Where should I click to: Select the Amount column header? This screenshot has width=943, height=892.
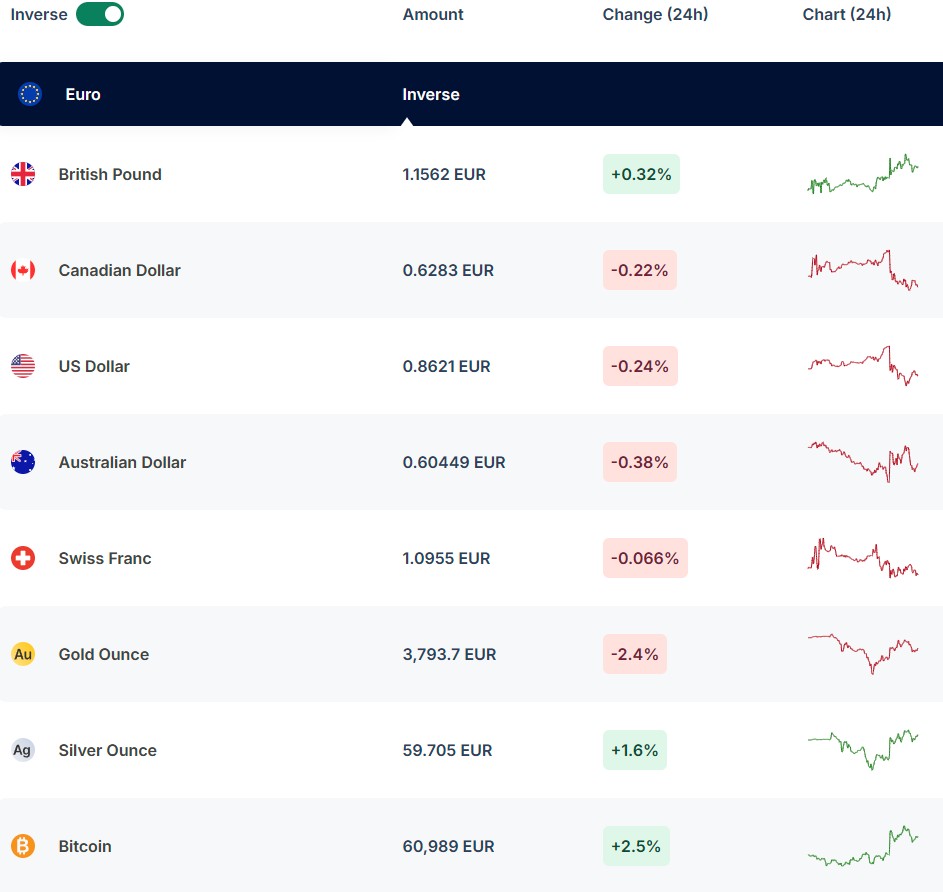pos(433,14)
